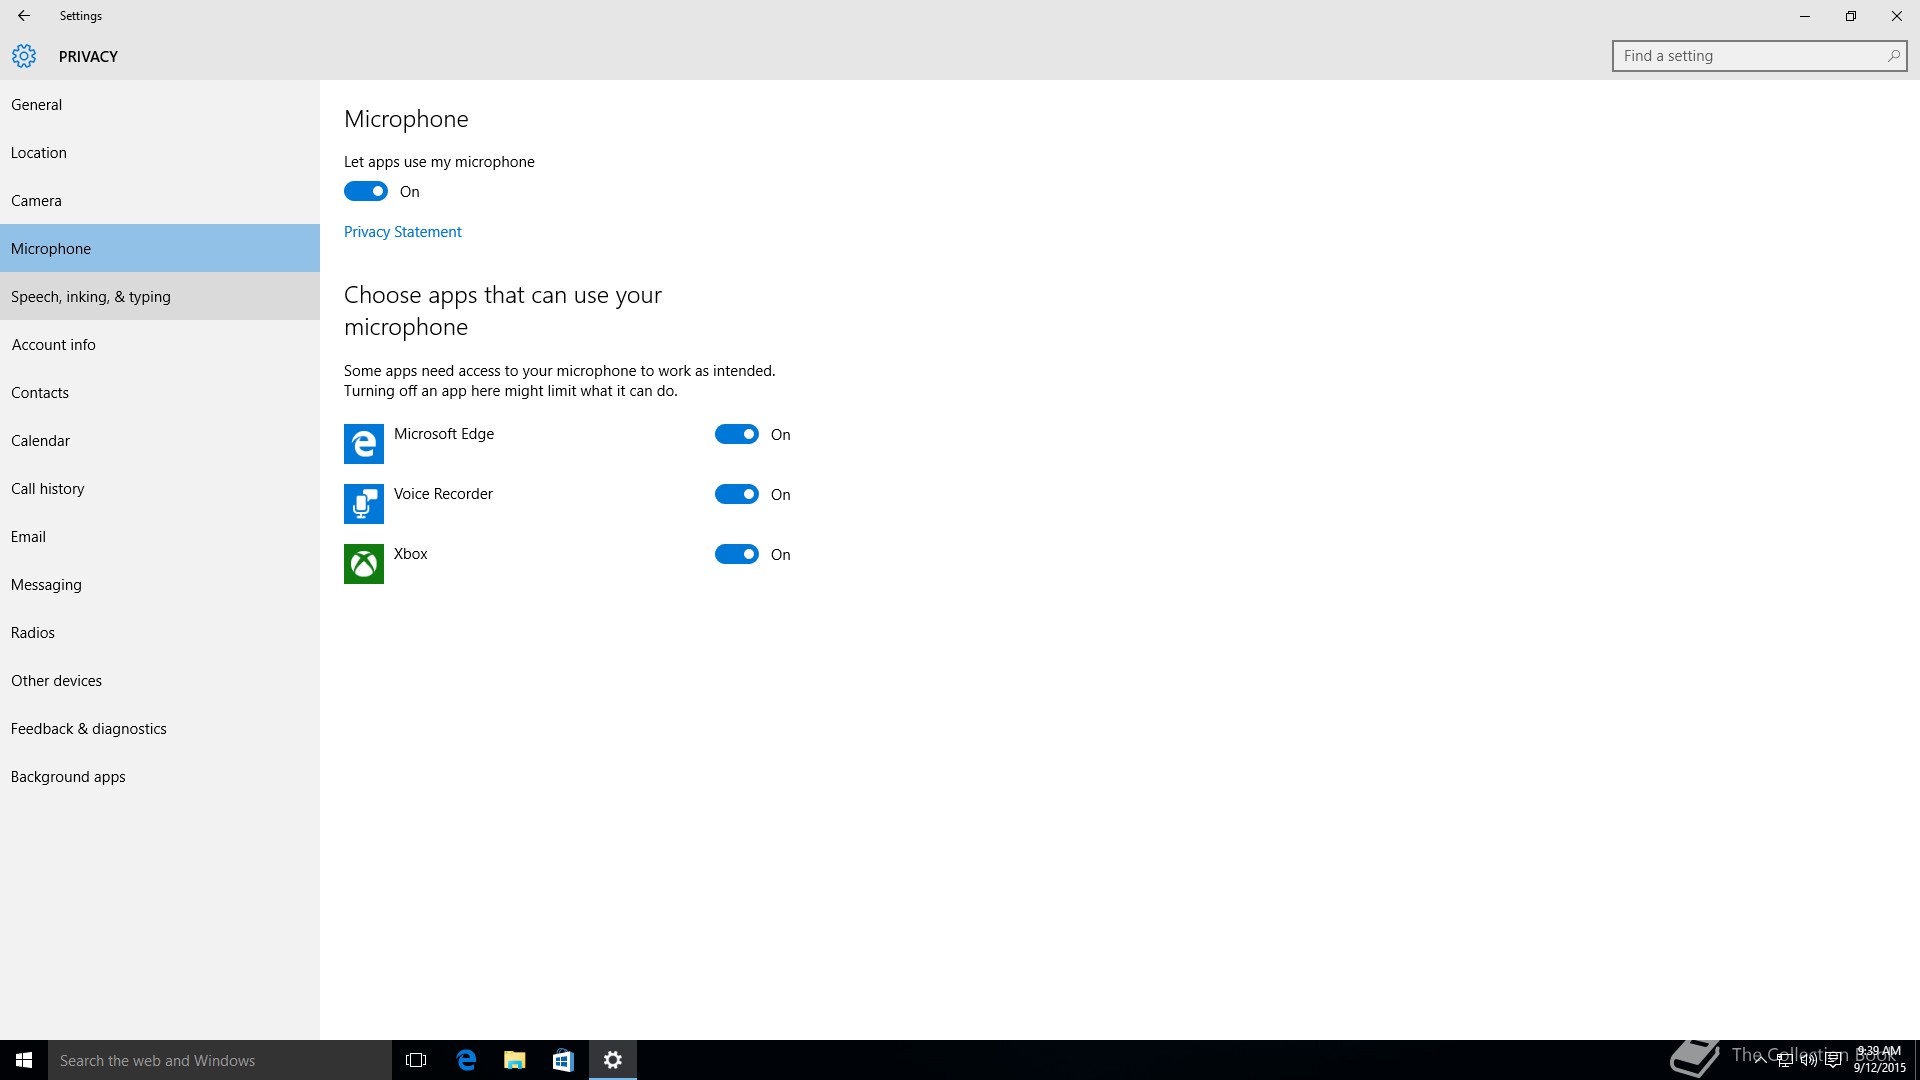1920x1080 pixels.
Task: Open the Camera privacy section
Action: (160, 200)
